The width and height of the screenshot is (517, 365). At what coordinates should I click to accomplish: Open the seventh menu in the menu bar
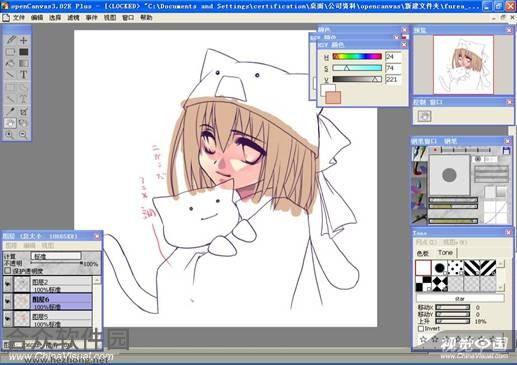pyautogui.click(x=128, y=18)
